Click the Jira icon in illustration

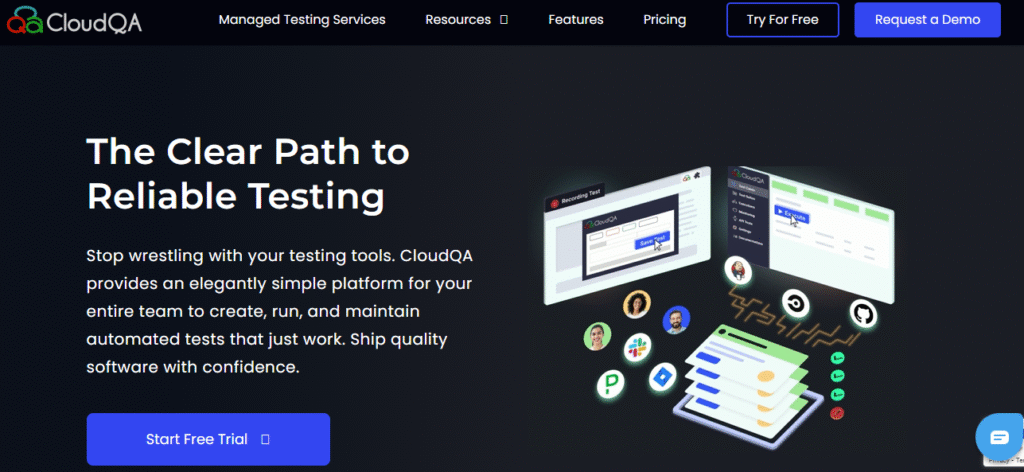662,377
